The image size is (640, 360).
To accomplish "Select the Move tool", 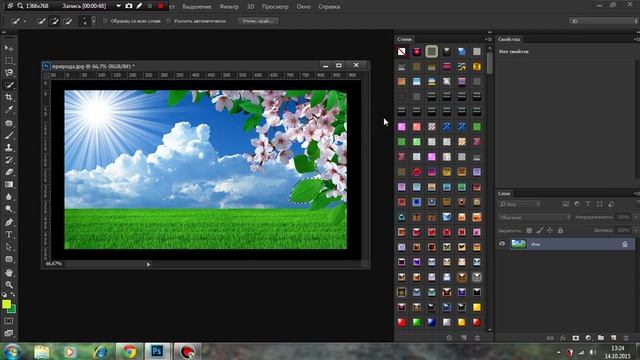I will 9,48.
